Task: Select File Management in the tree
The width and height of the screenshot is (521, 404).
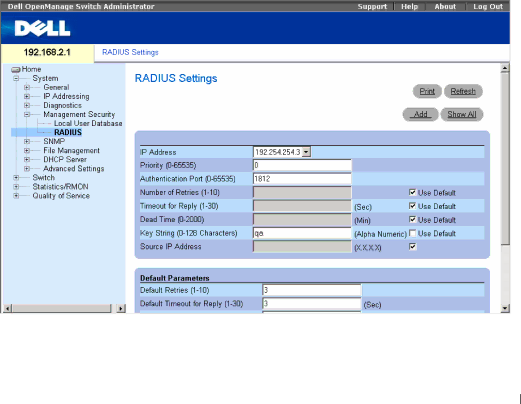Action: 71,150
